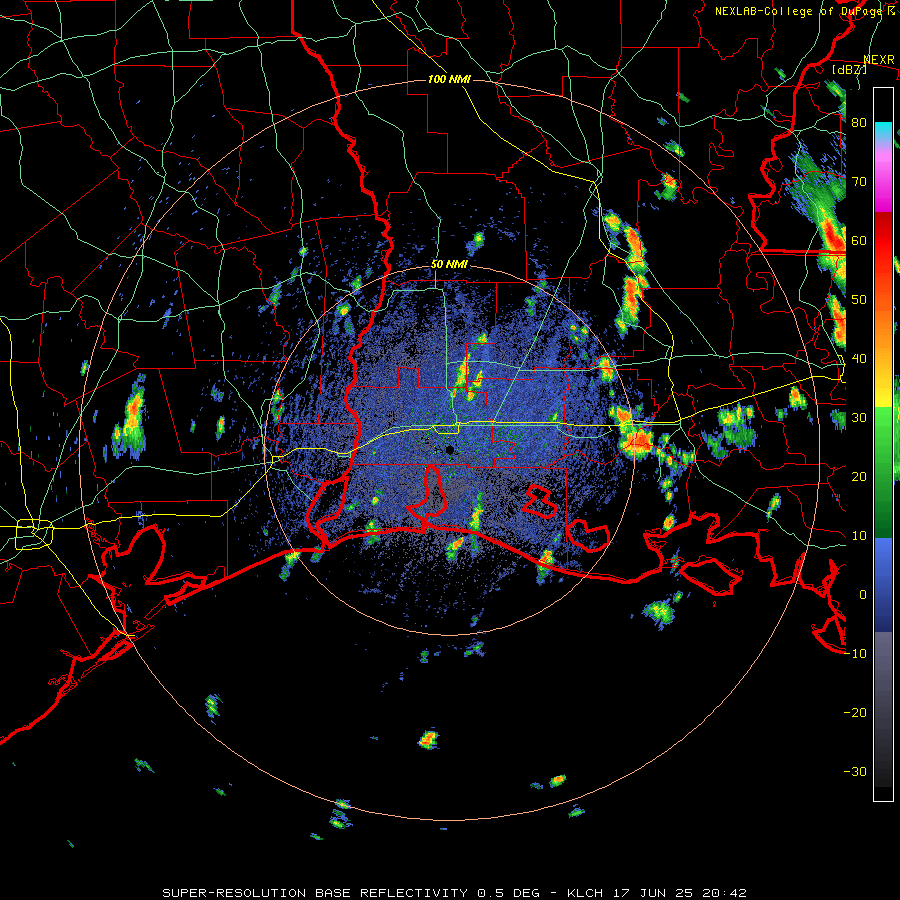Click the 10 value on color scale

[x=859, y=536]
